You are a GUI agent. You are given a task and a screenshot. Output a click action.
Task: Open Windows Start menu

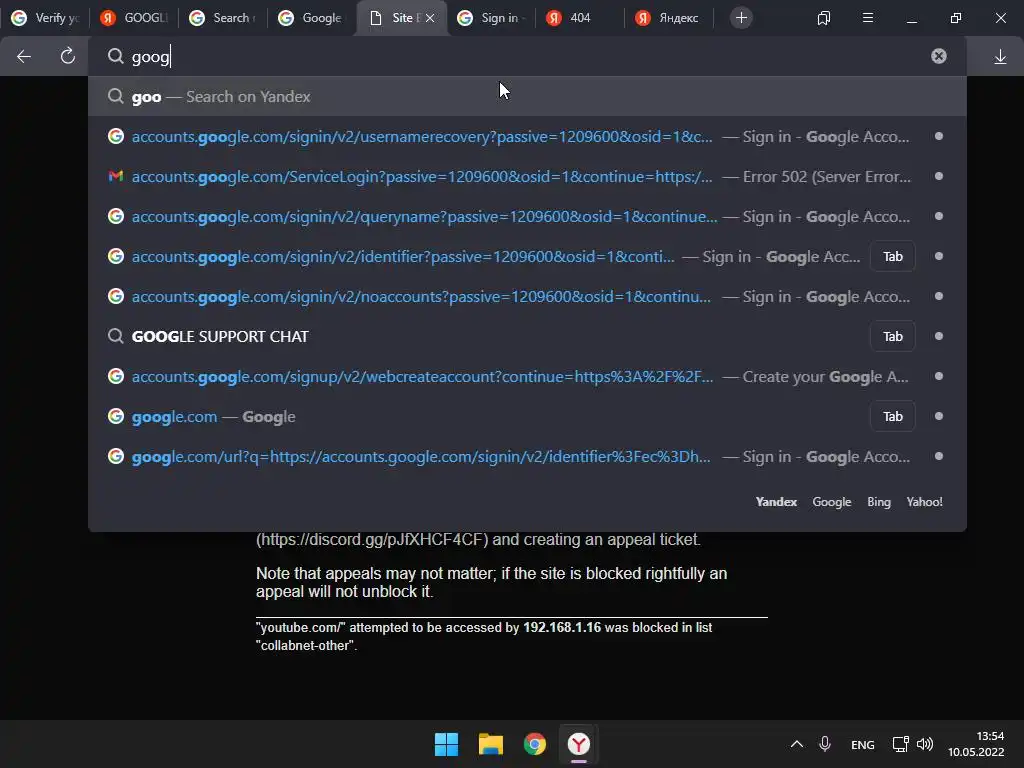(x=447, y=744)
